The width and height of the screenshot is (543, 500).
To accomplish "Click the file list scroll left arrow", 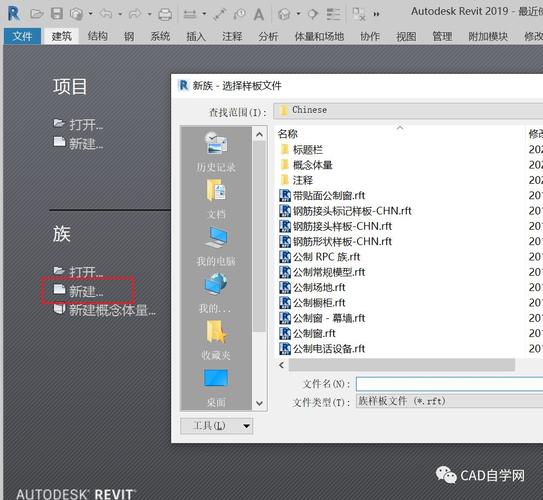I will pos(282,365).
